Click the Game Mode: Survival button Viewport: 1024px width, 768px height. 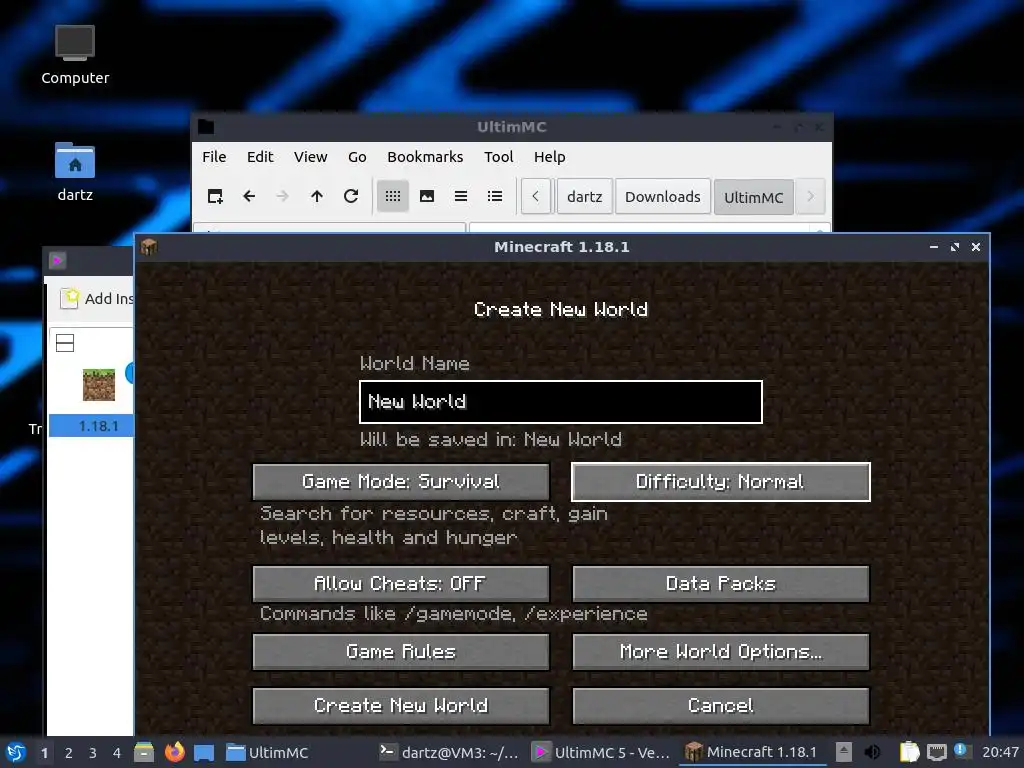[x=400, y=482]
